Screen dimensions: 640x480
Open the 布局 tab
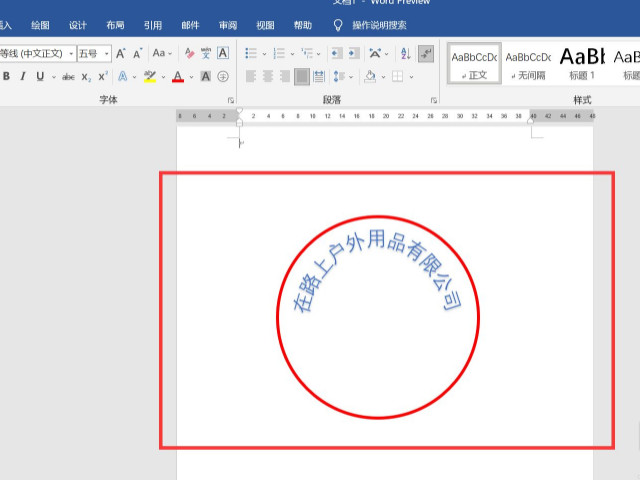(x=115, y=25)
